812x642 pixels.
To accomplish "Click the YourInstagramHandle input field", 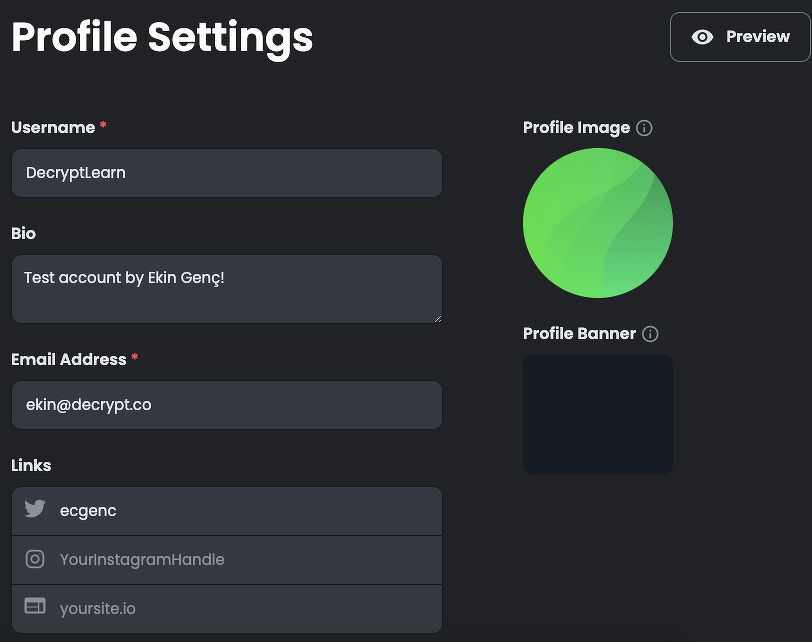I will tap(246, 560).
